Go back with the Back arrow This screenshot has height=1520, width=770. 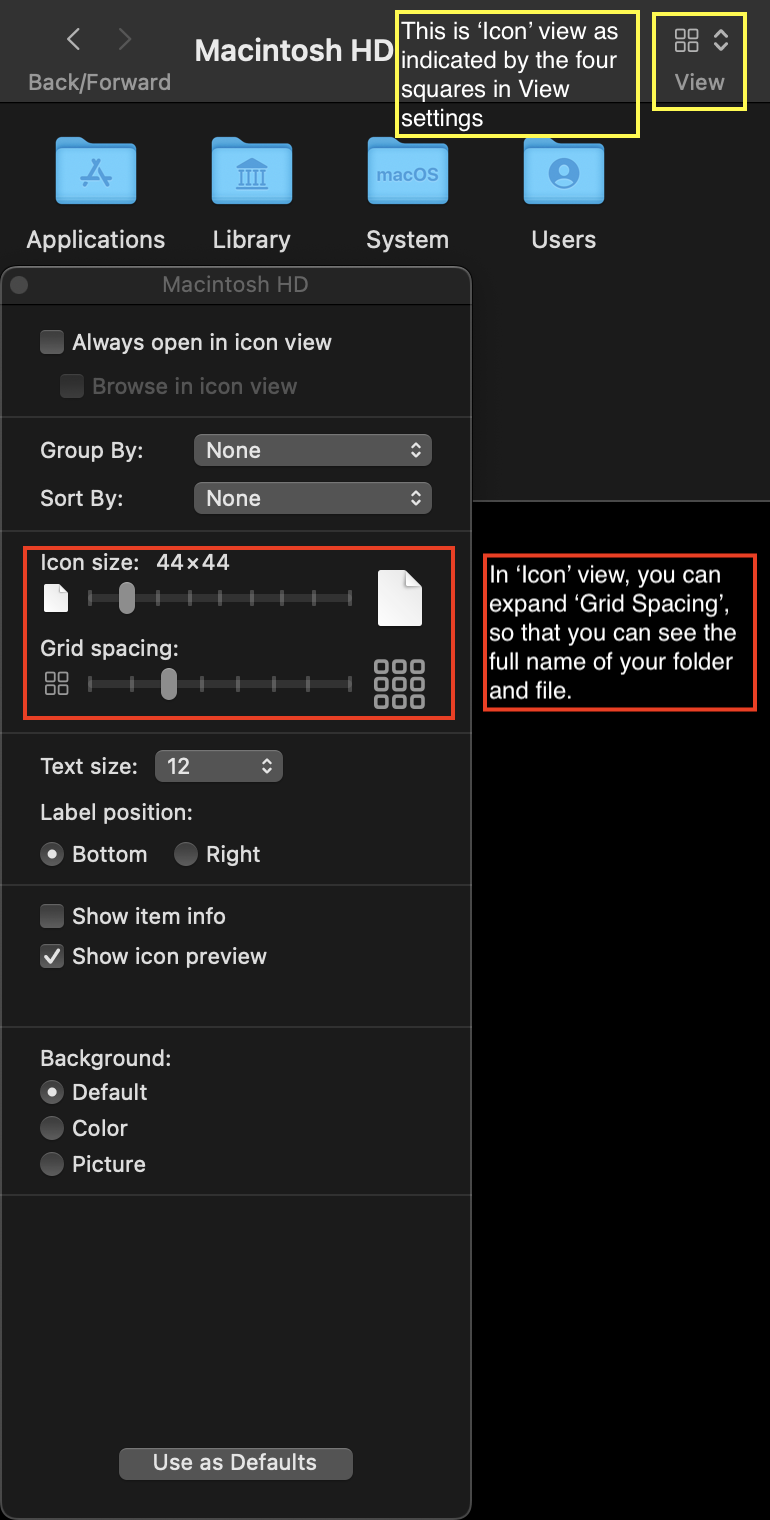click(x=73, y=39)
